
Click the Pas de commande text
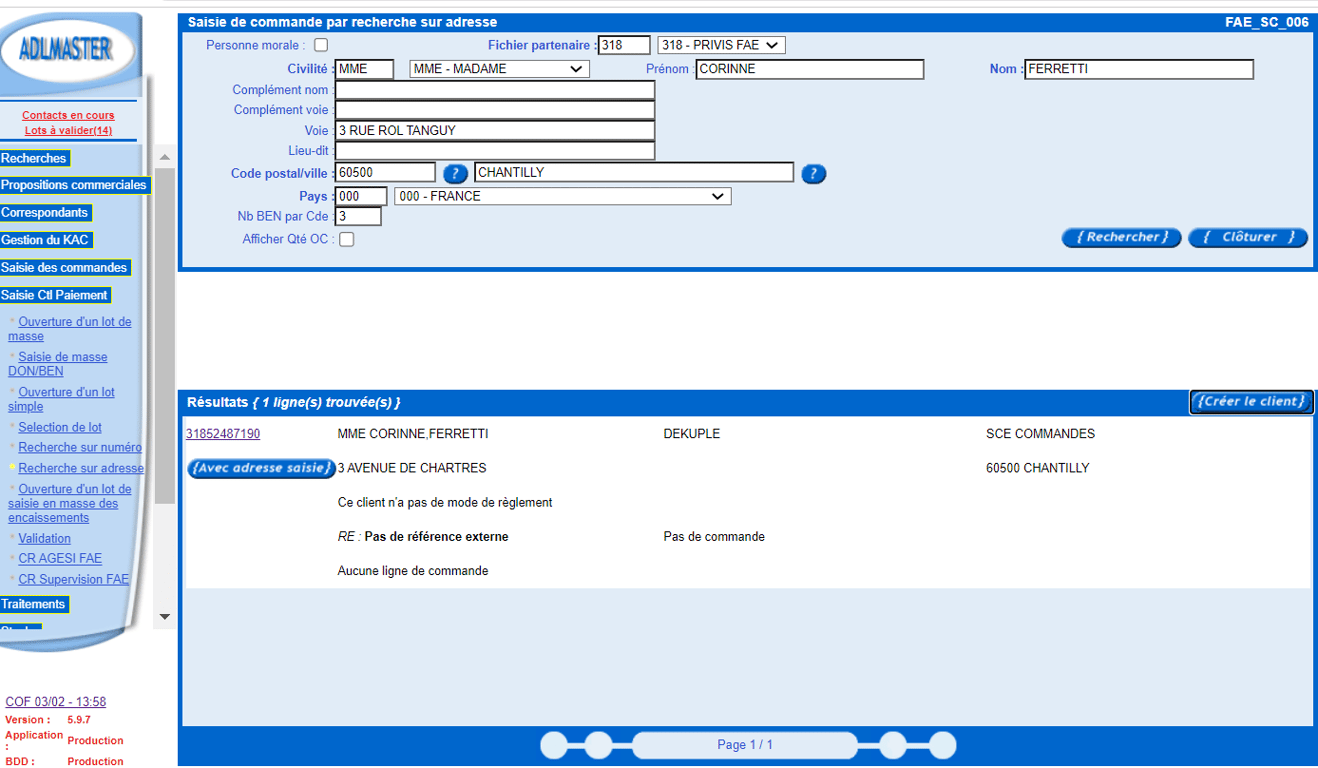click(x=714, y=537)
